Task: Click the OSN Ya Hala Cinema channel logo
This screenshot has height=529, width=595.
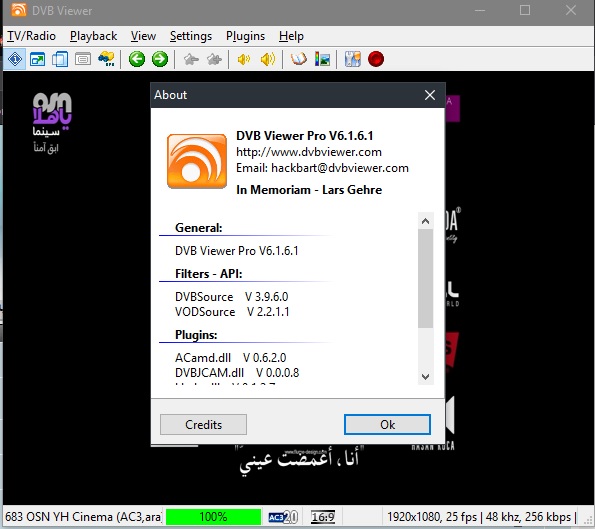Action: pos(52,122)
